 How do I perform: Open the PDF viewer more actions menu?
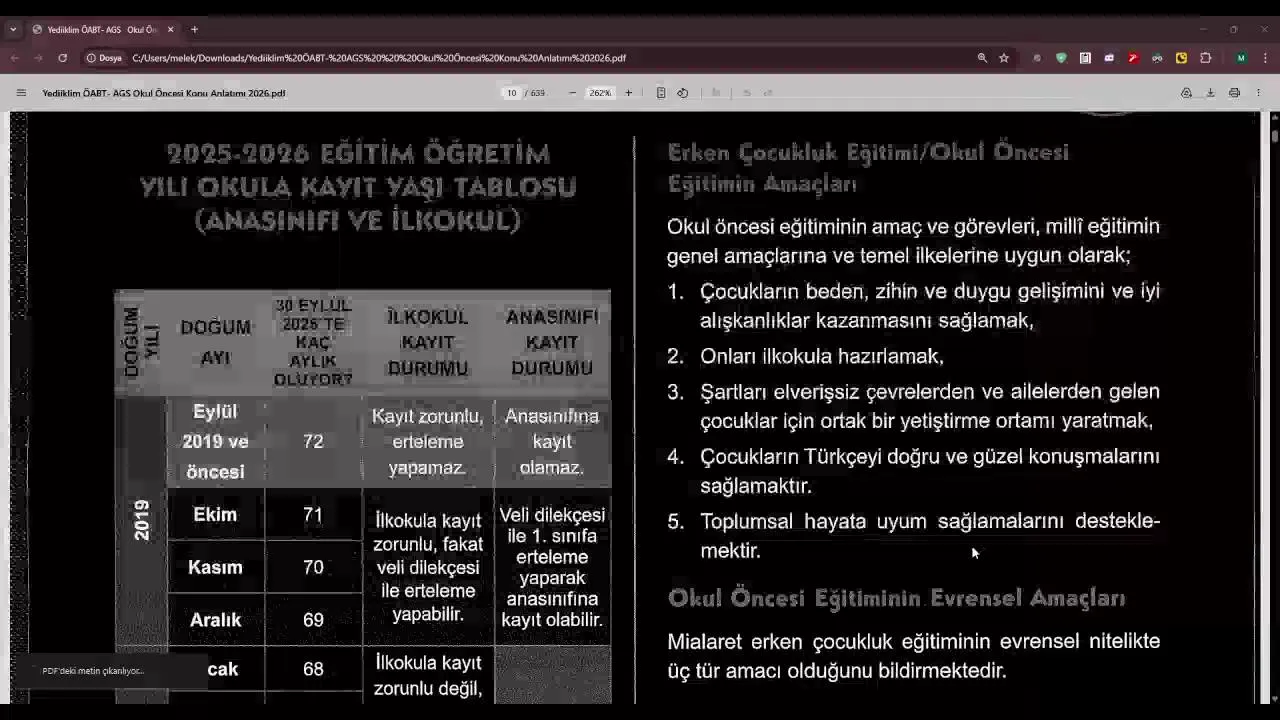(1259, 93)
